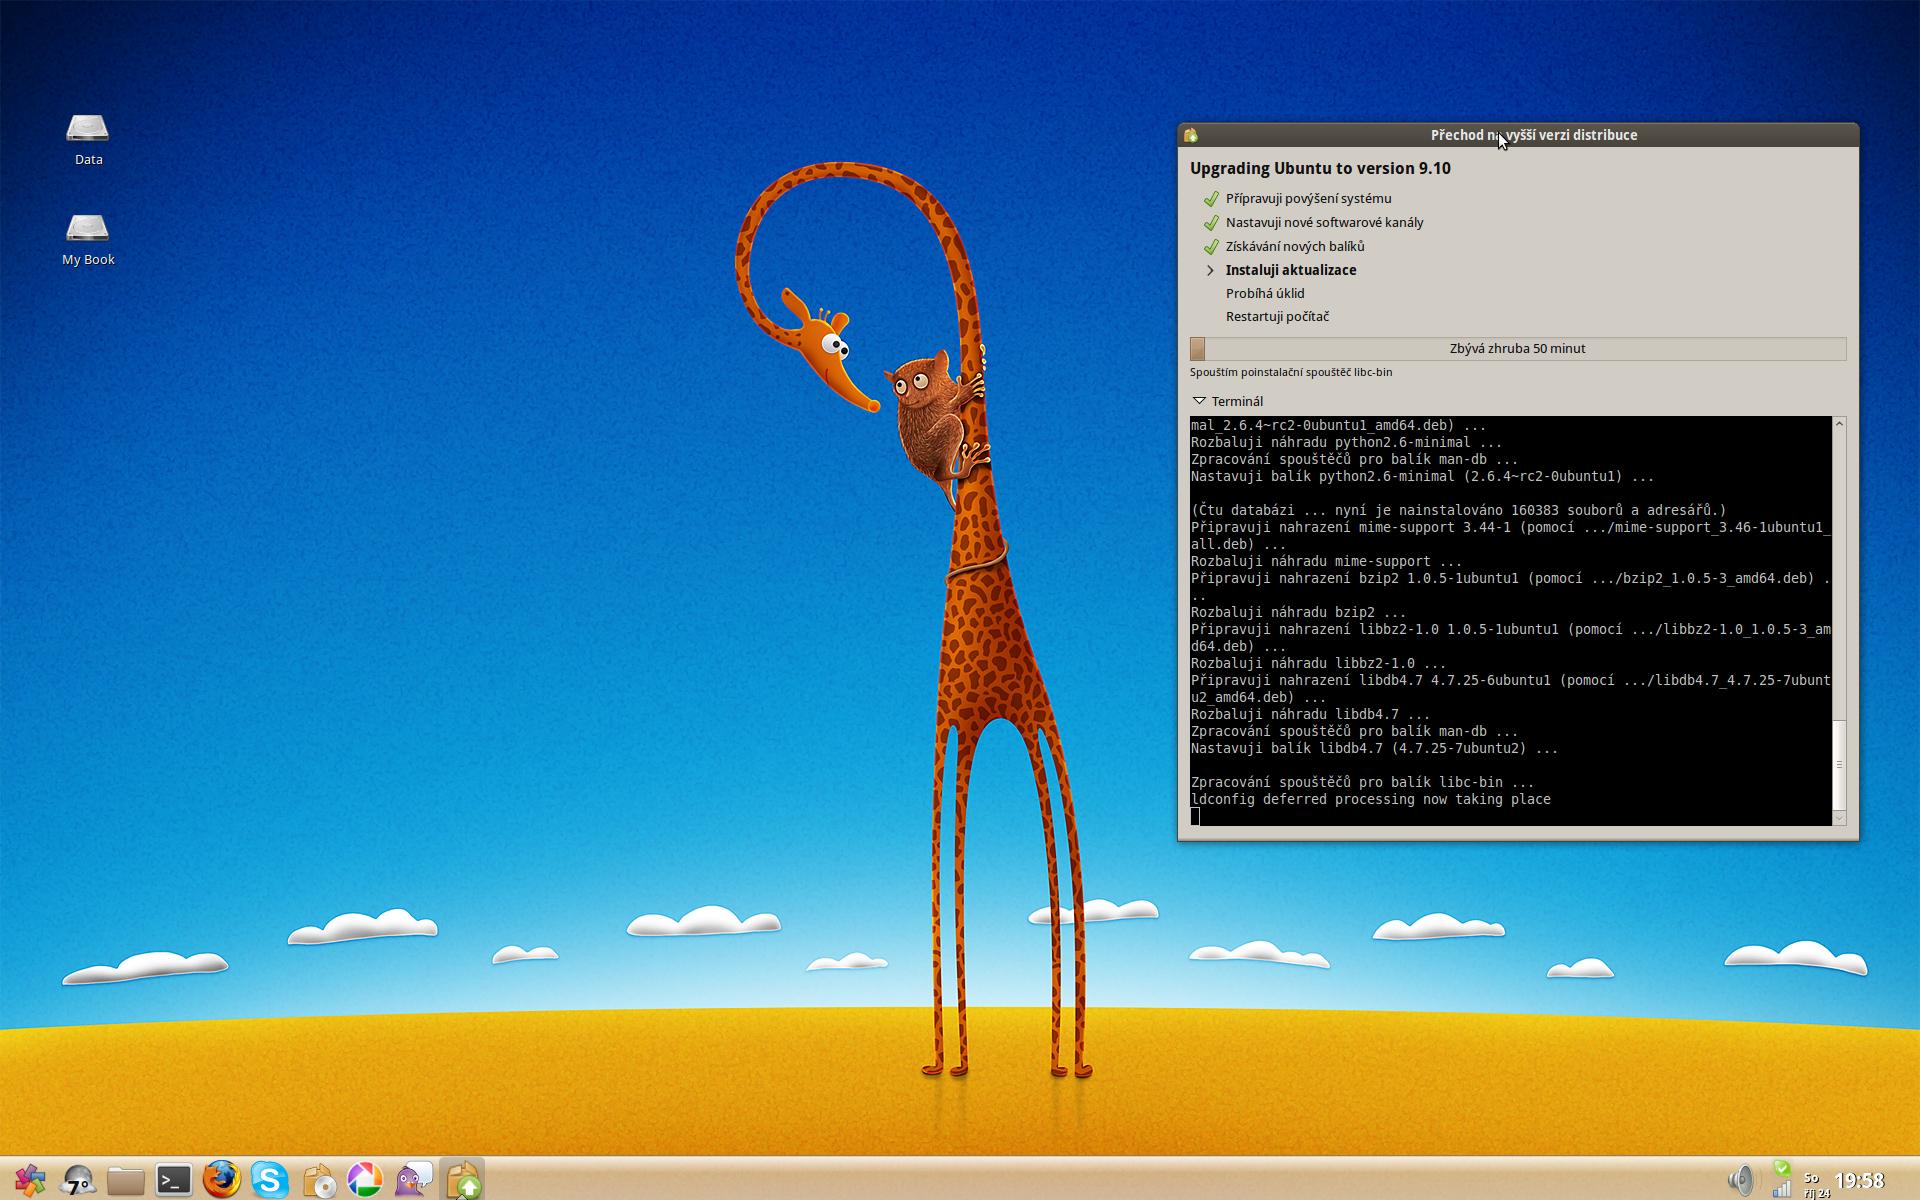Click checkmark beside 'Získávání nových balíků'
The height and width of the screenshot is (1200, 1920).
pos(1211,246)
